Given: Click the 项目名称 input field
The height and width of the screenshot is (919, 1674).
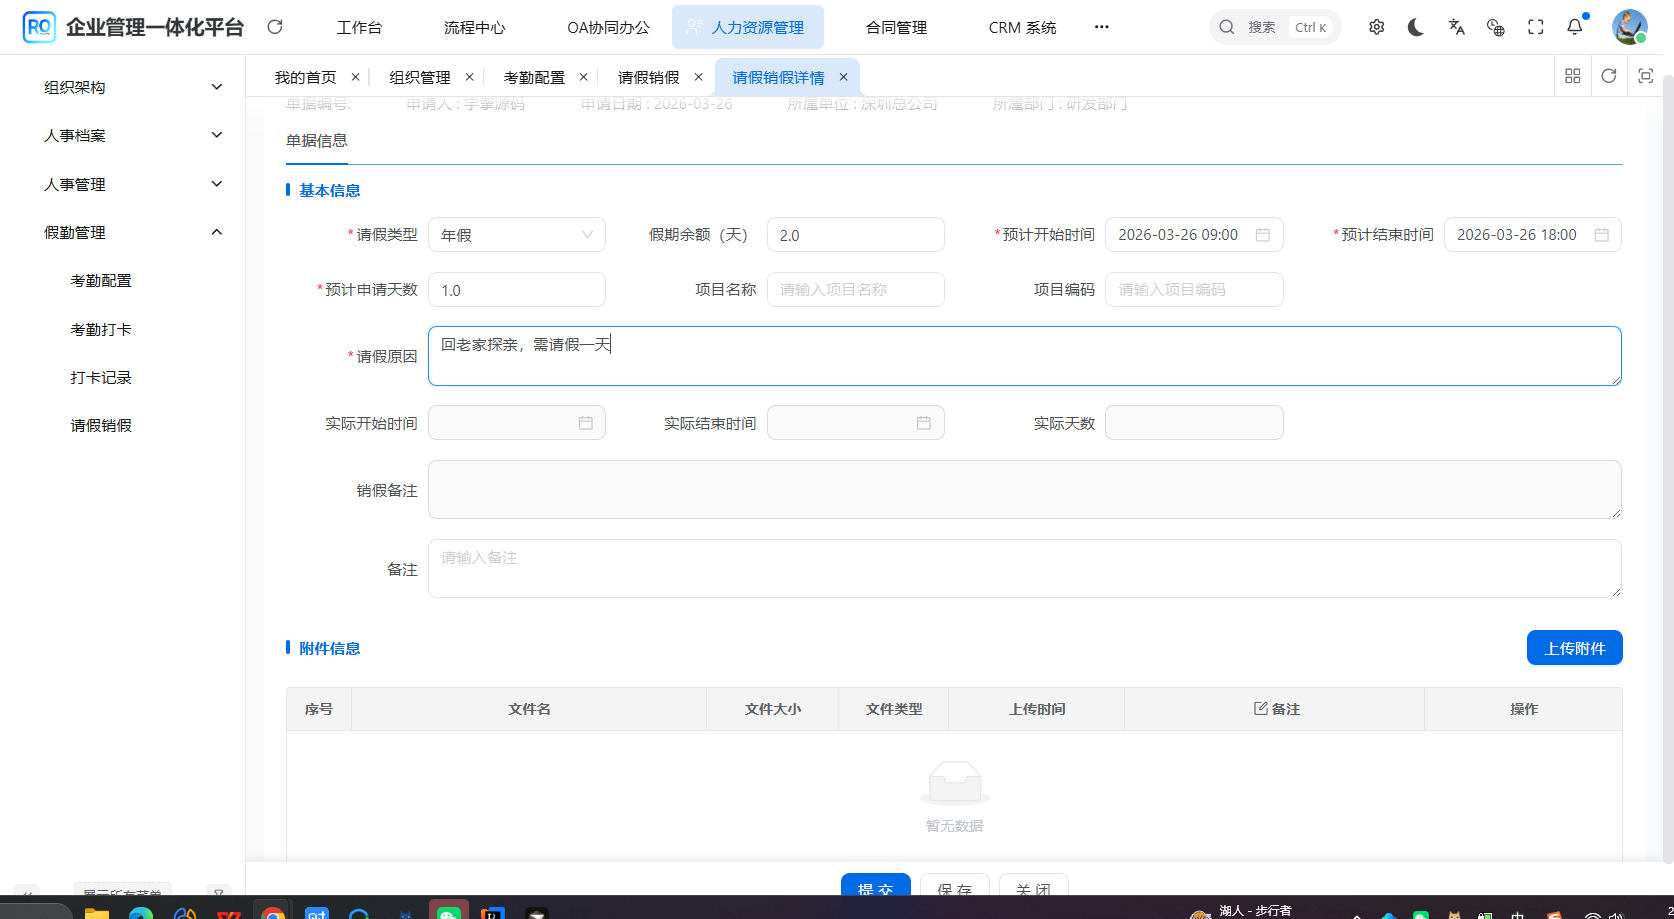Looking at the screenshot, I should pos(855,290).
